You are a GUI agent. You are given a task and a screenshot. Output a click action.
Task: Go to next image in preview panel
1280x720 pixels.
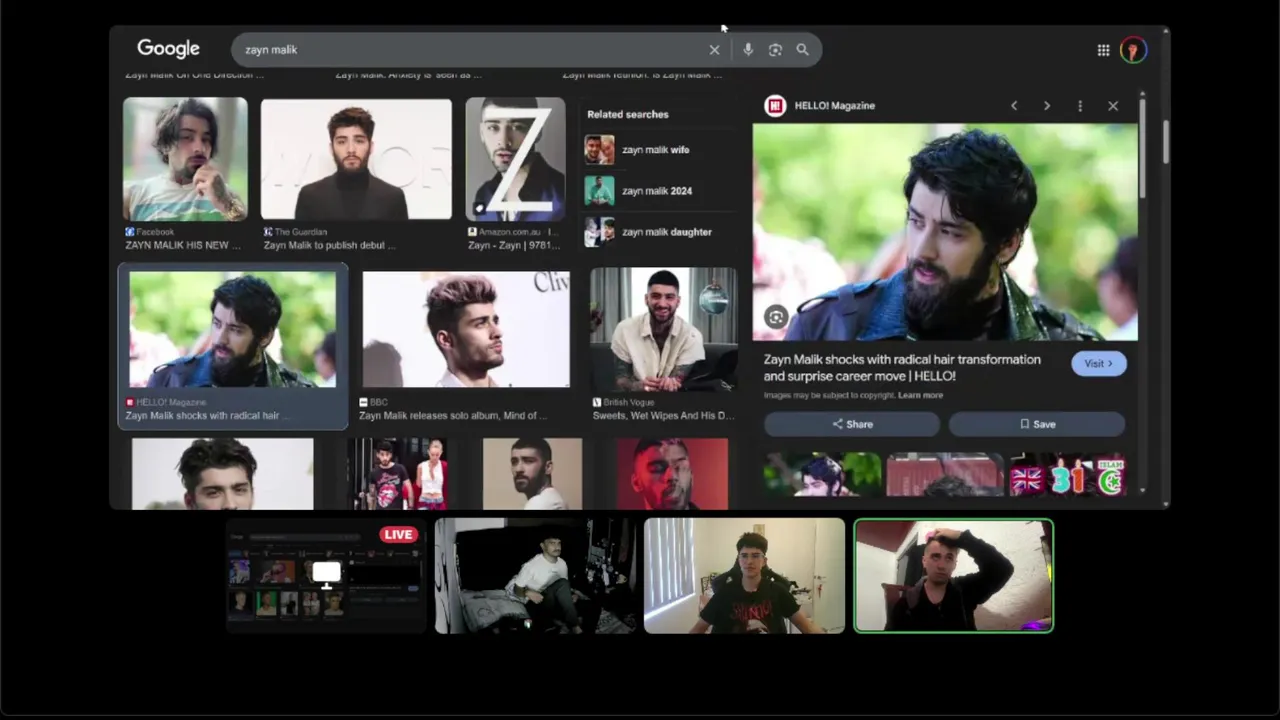point(1047,106)
